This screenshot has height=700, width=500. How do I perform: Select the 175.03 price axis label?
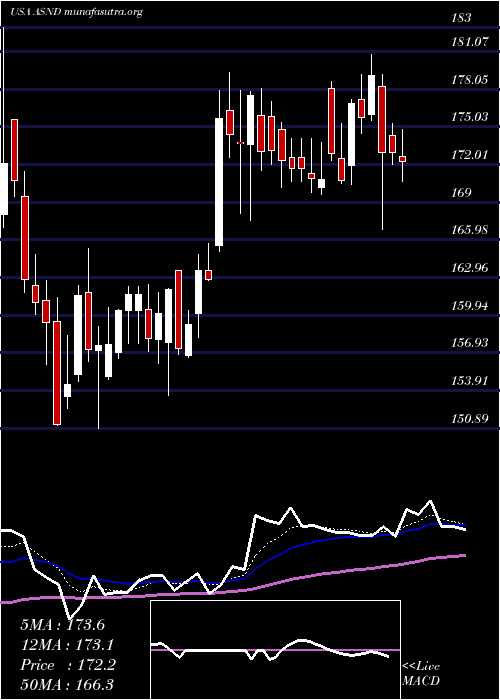[469, 117]
